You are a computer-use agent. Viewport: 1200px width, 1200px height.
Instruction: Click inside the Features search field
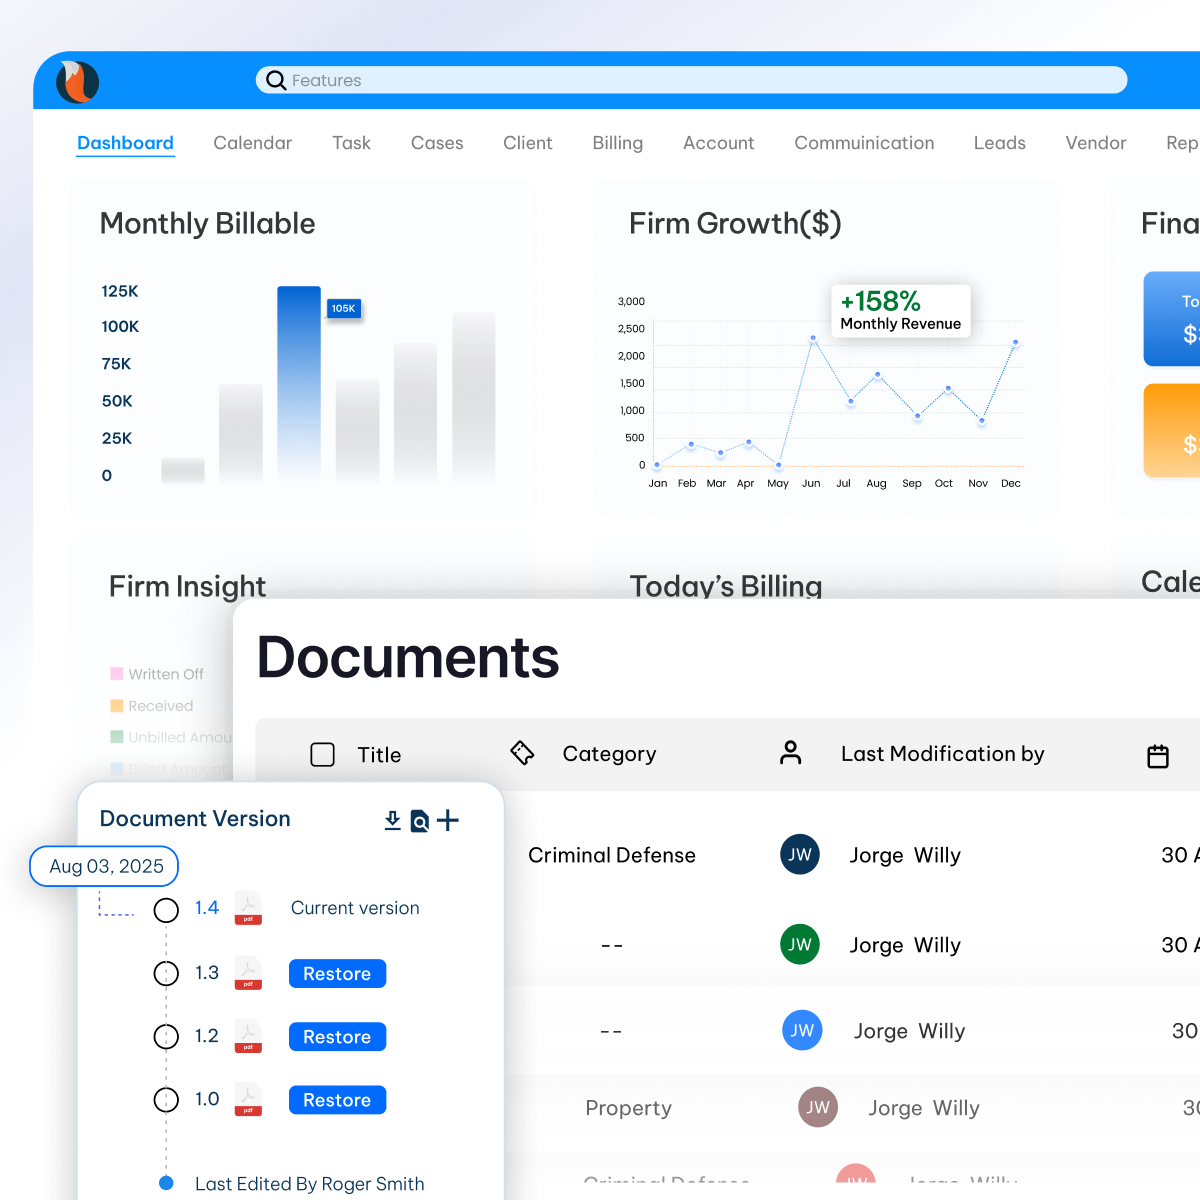pos(690,80)
